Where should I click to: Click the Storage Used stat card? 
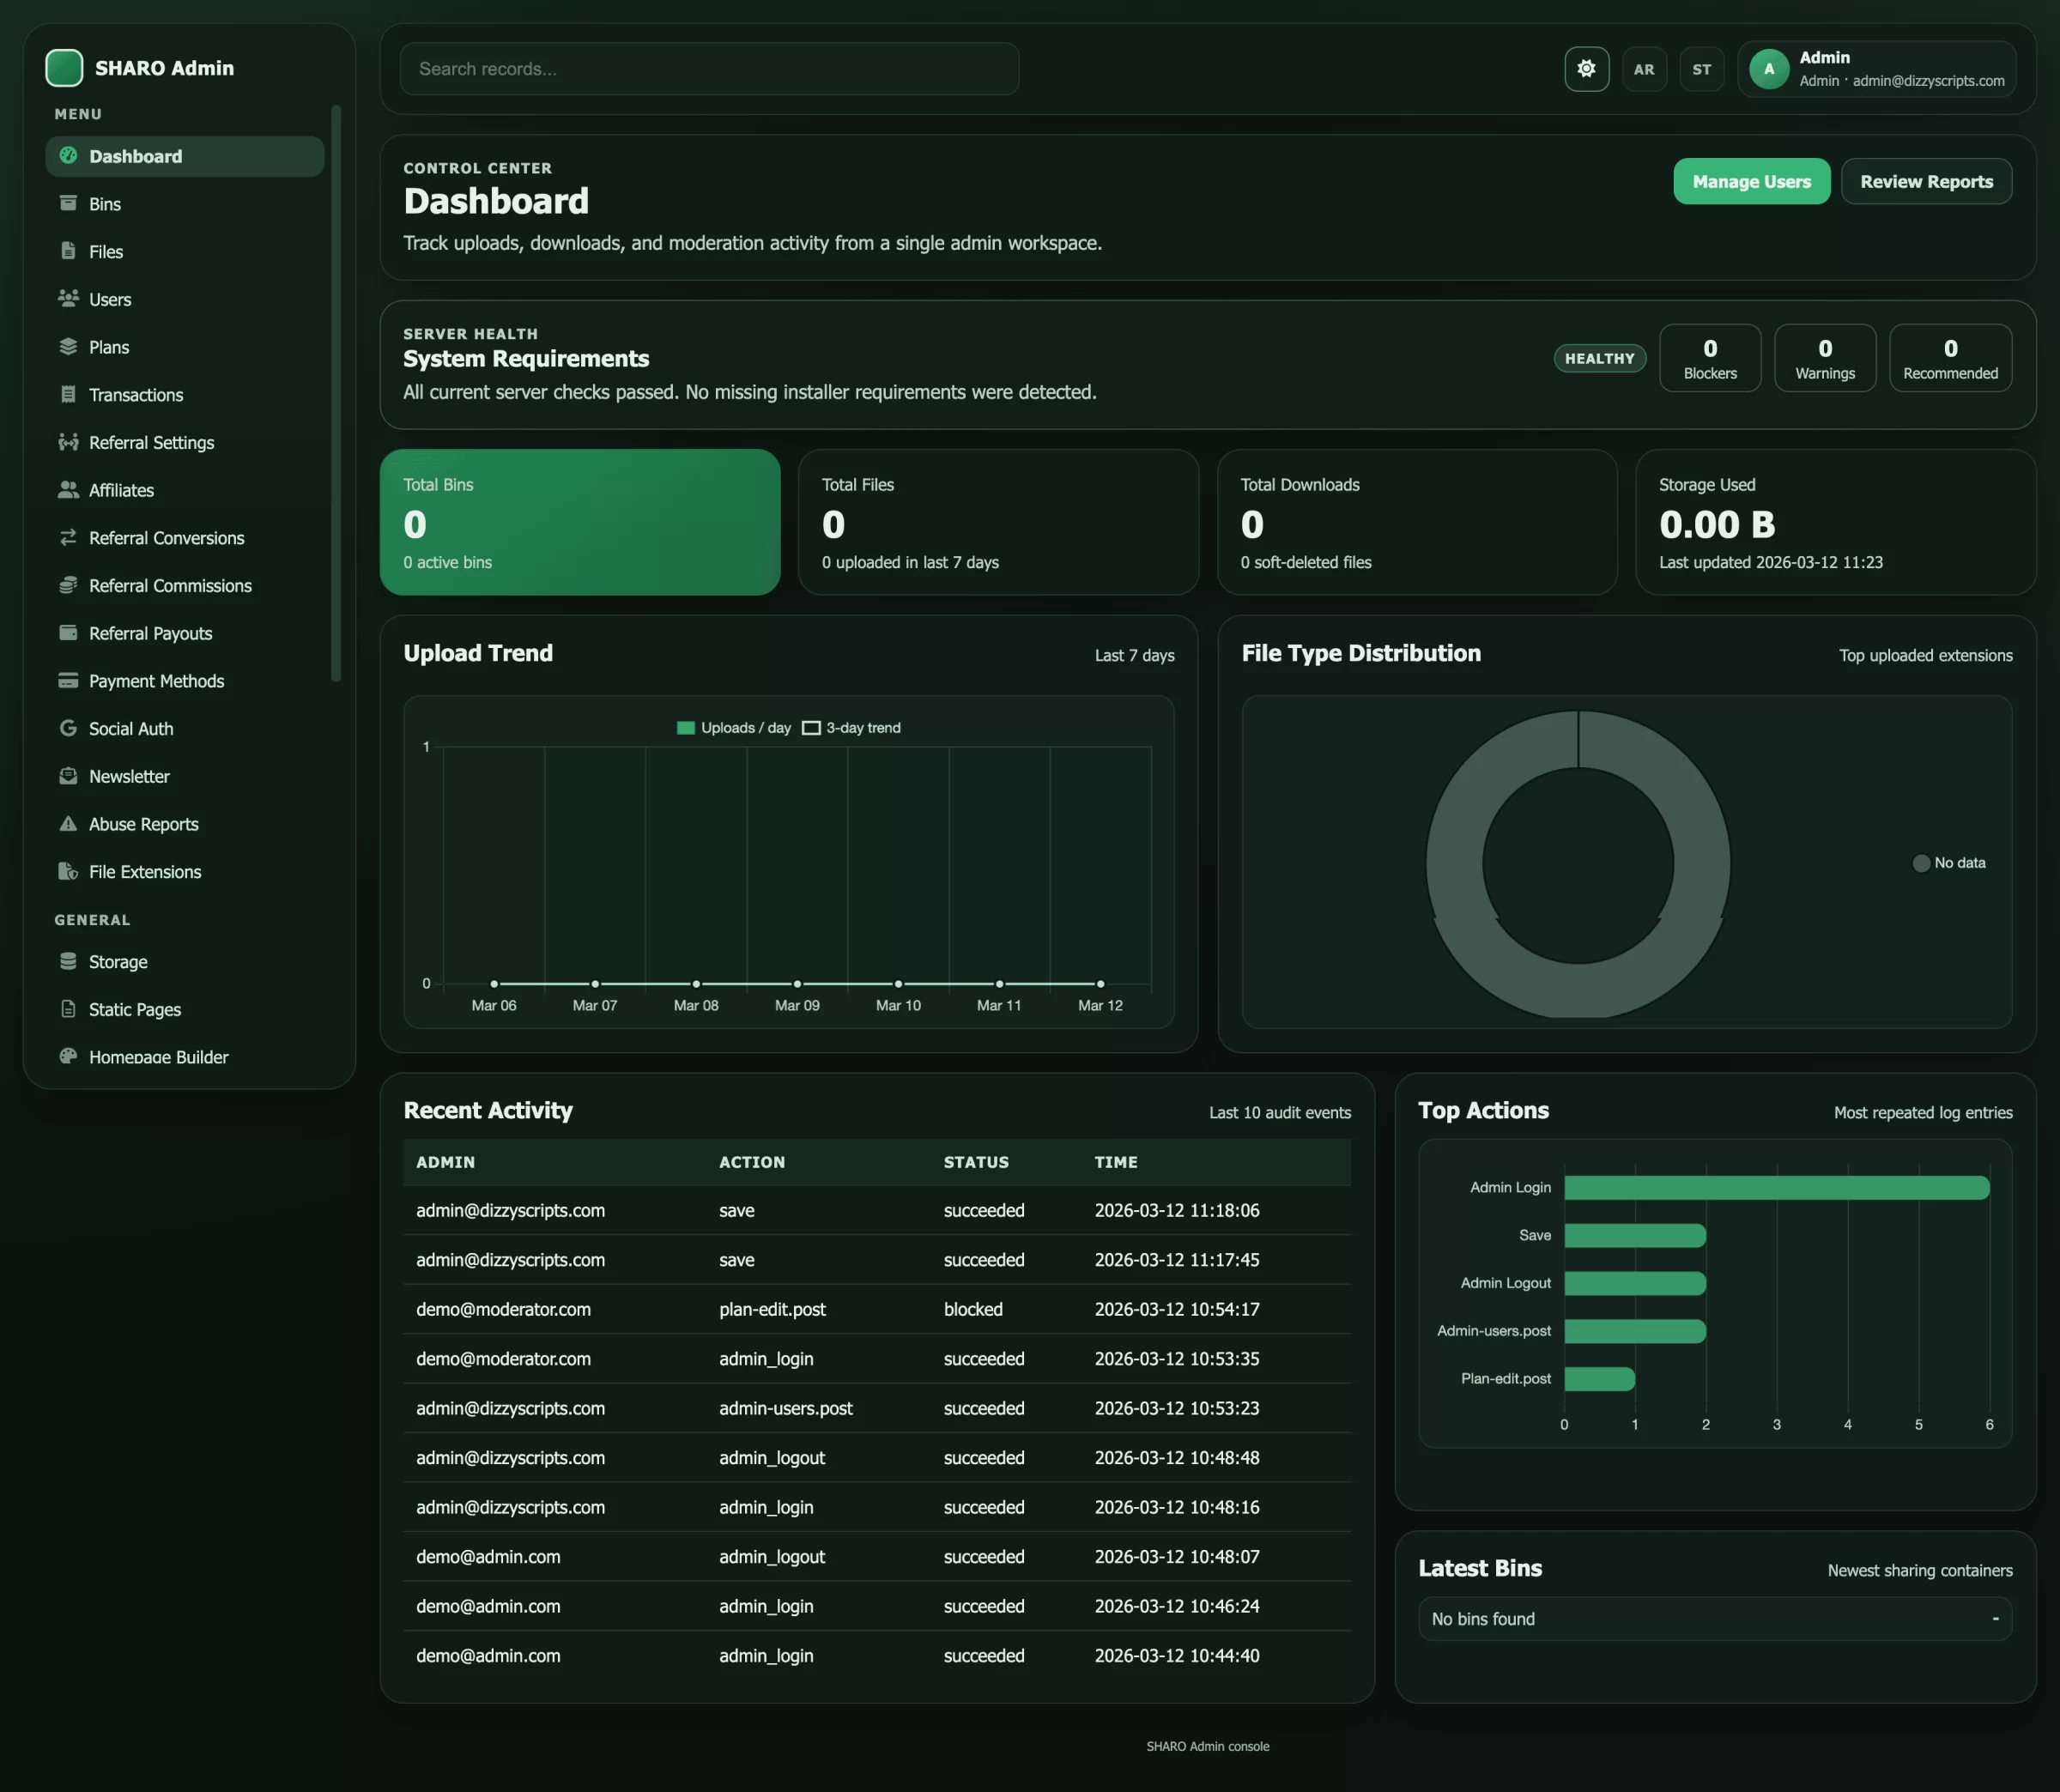(x=1836, y=522)
